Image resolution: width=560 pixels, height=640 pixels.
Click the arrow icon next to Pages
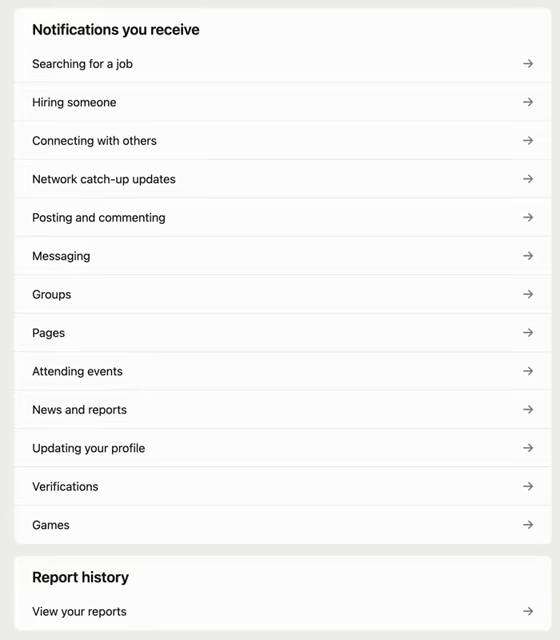528,333
